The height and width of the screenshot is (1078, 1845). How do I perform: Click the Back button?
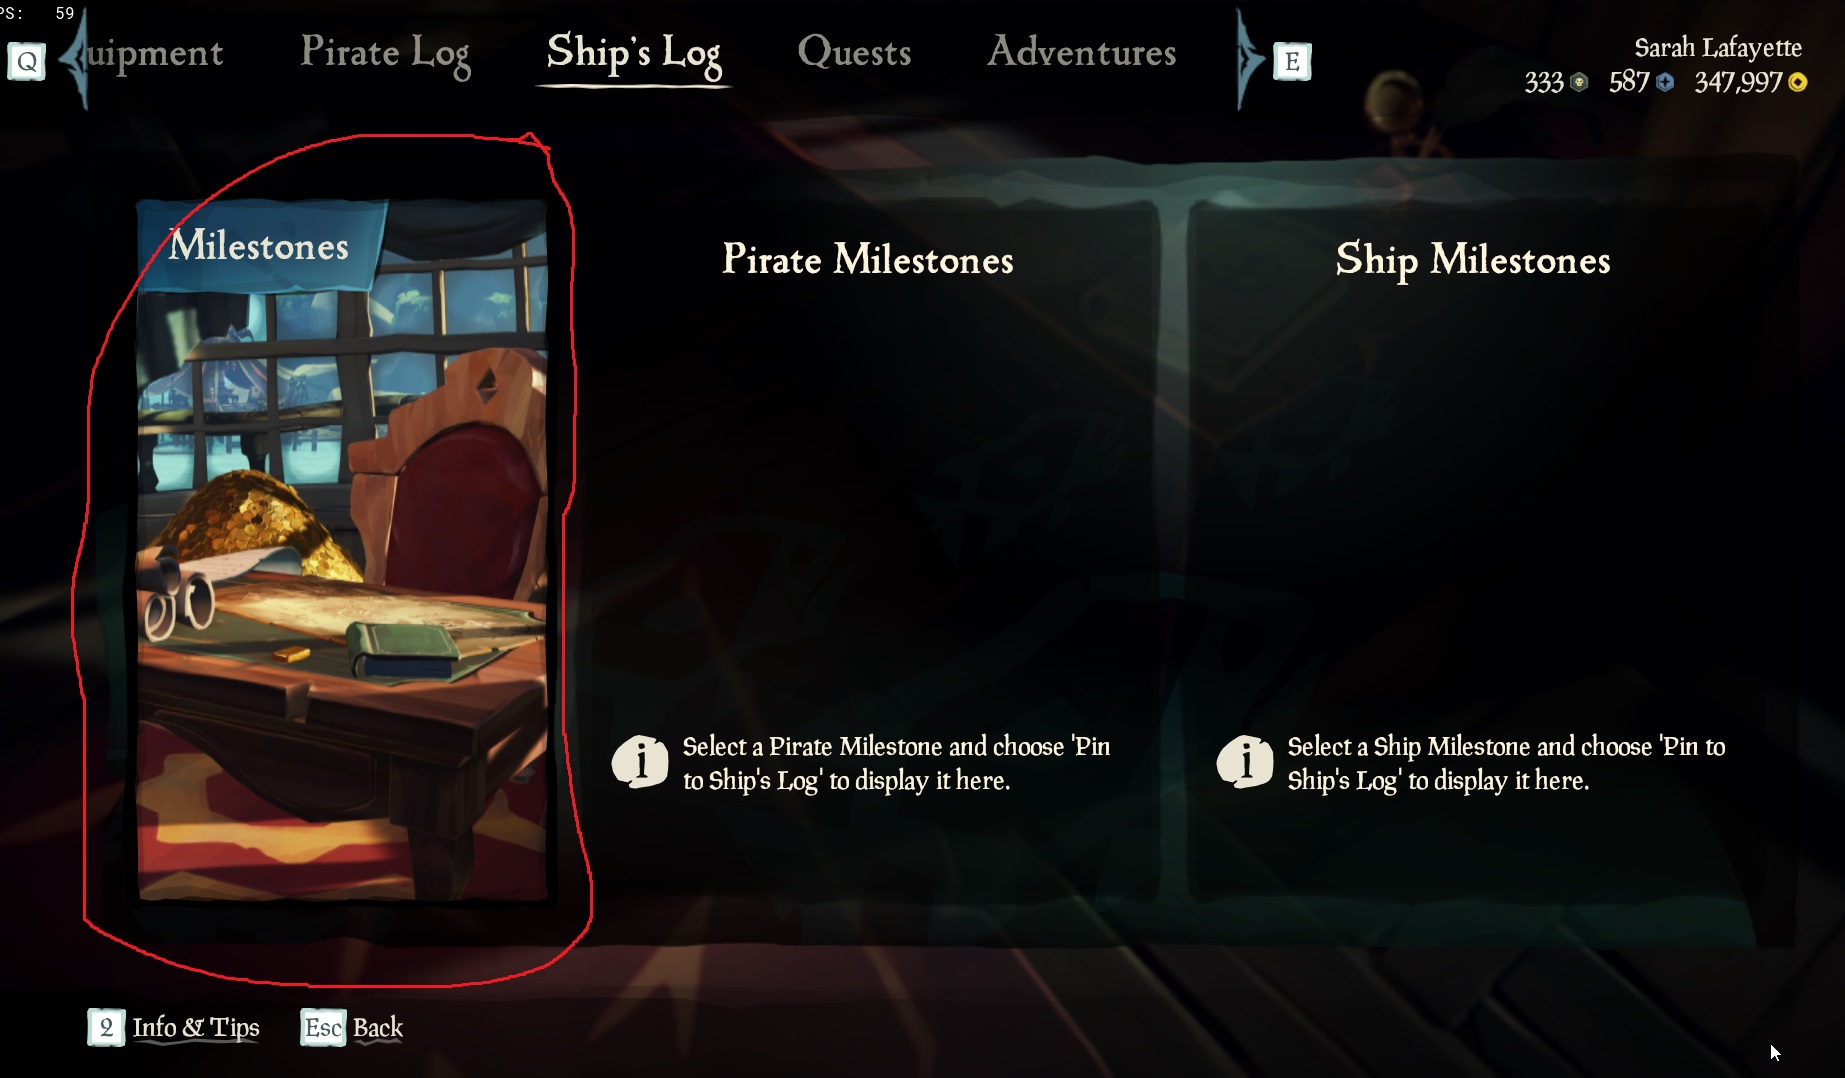[x=378, y=1028]
